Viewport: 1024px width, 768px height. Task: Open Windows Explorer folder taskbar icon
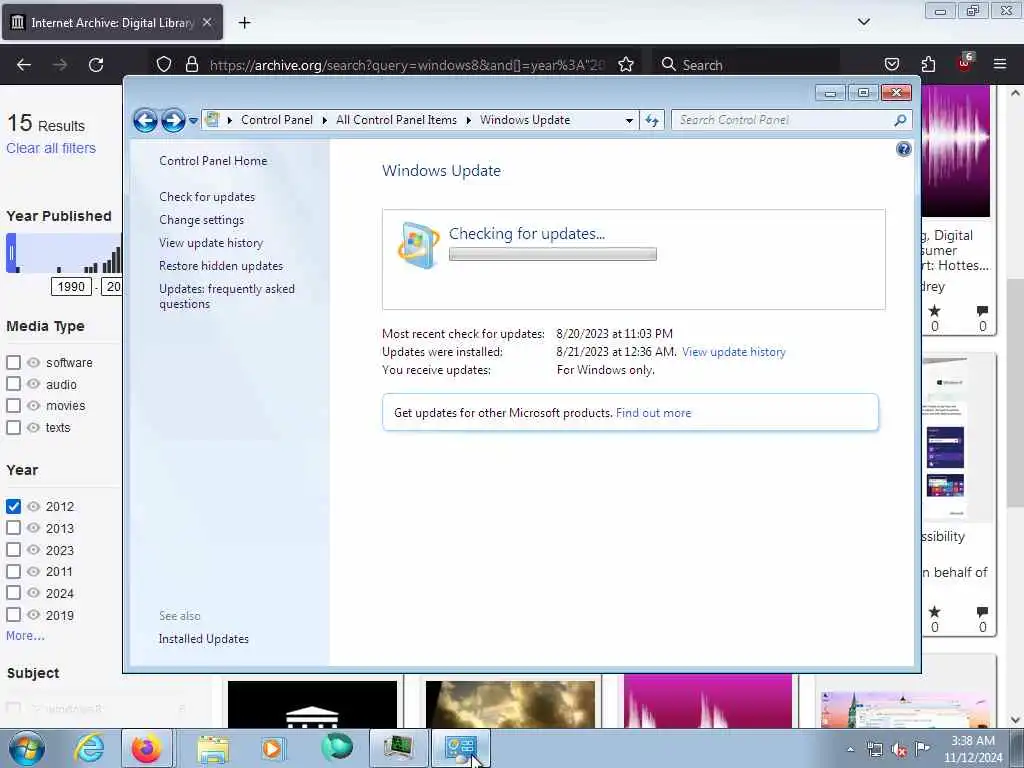[x=214, y=748]
